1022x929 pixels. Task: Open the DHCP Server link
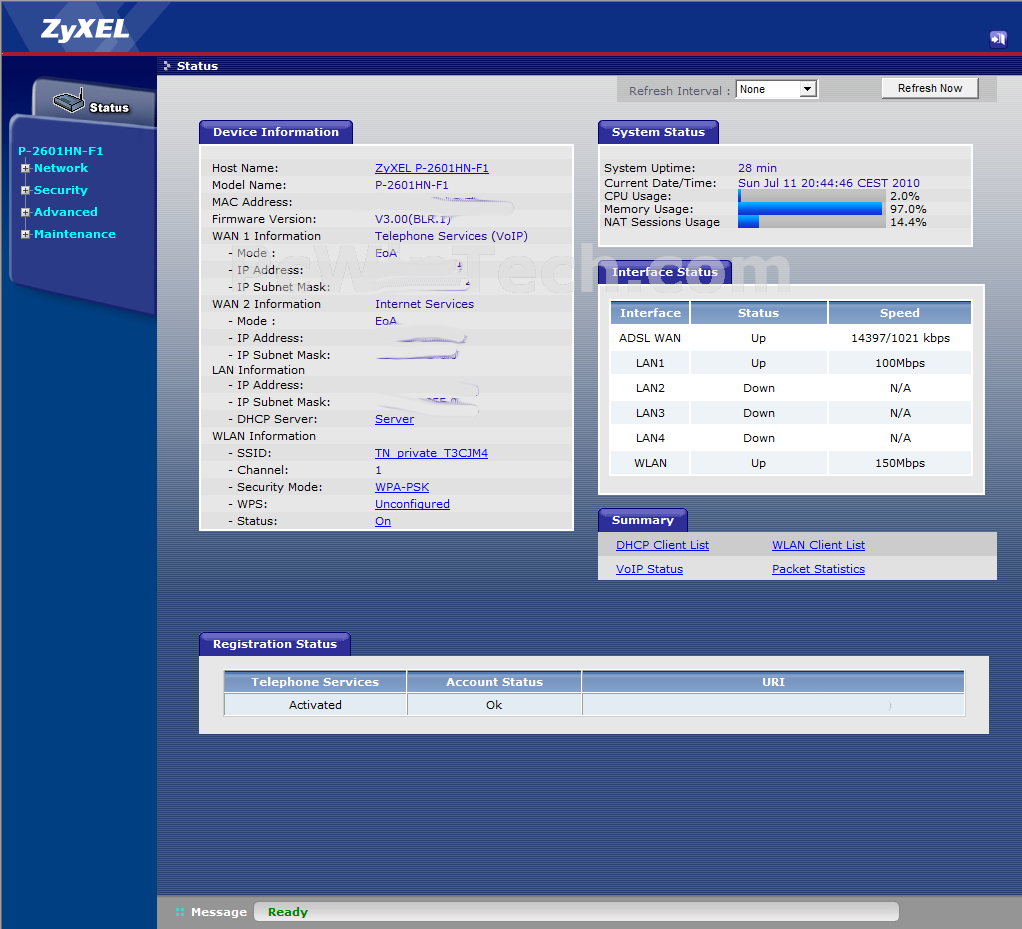coord(394,419)
